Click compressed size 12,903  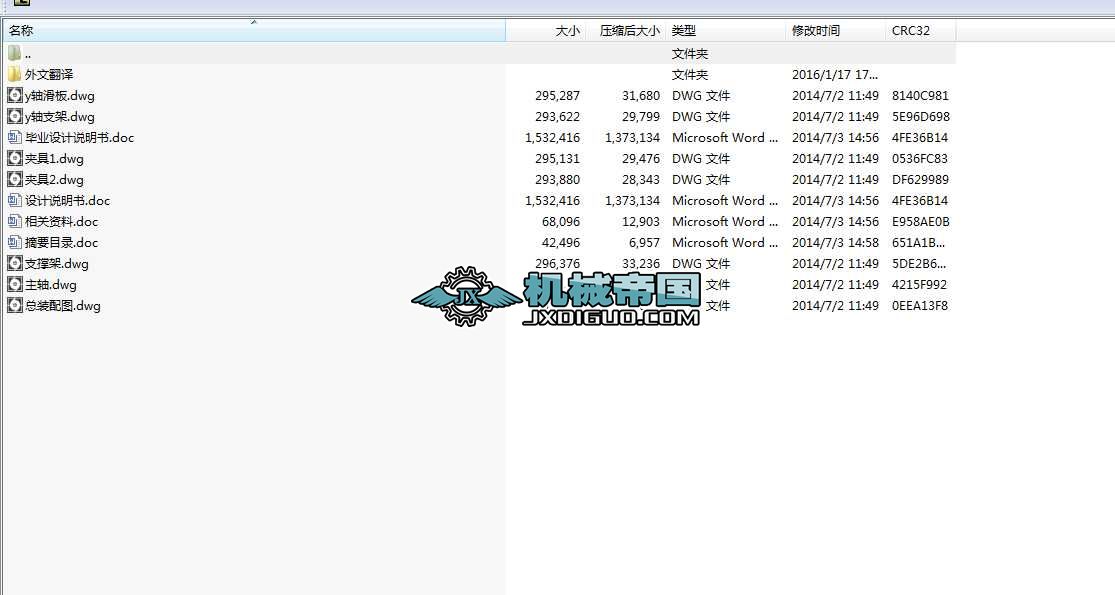[641, 221]
